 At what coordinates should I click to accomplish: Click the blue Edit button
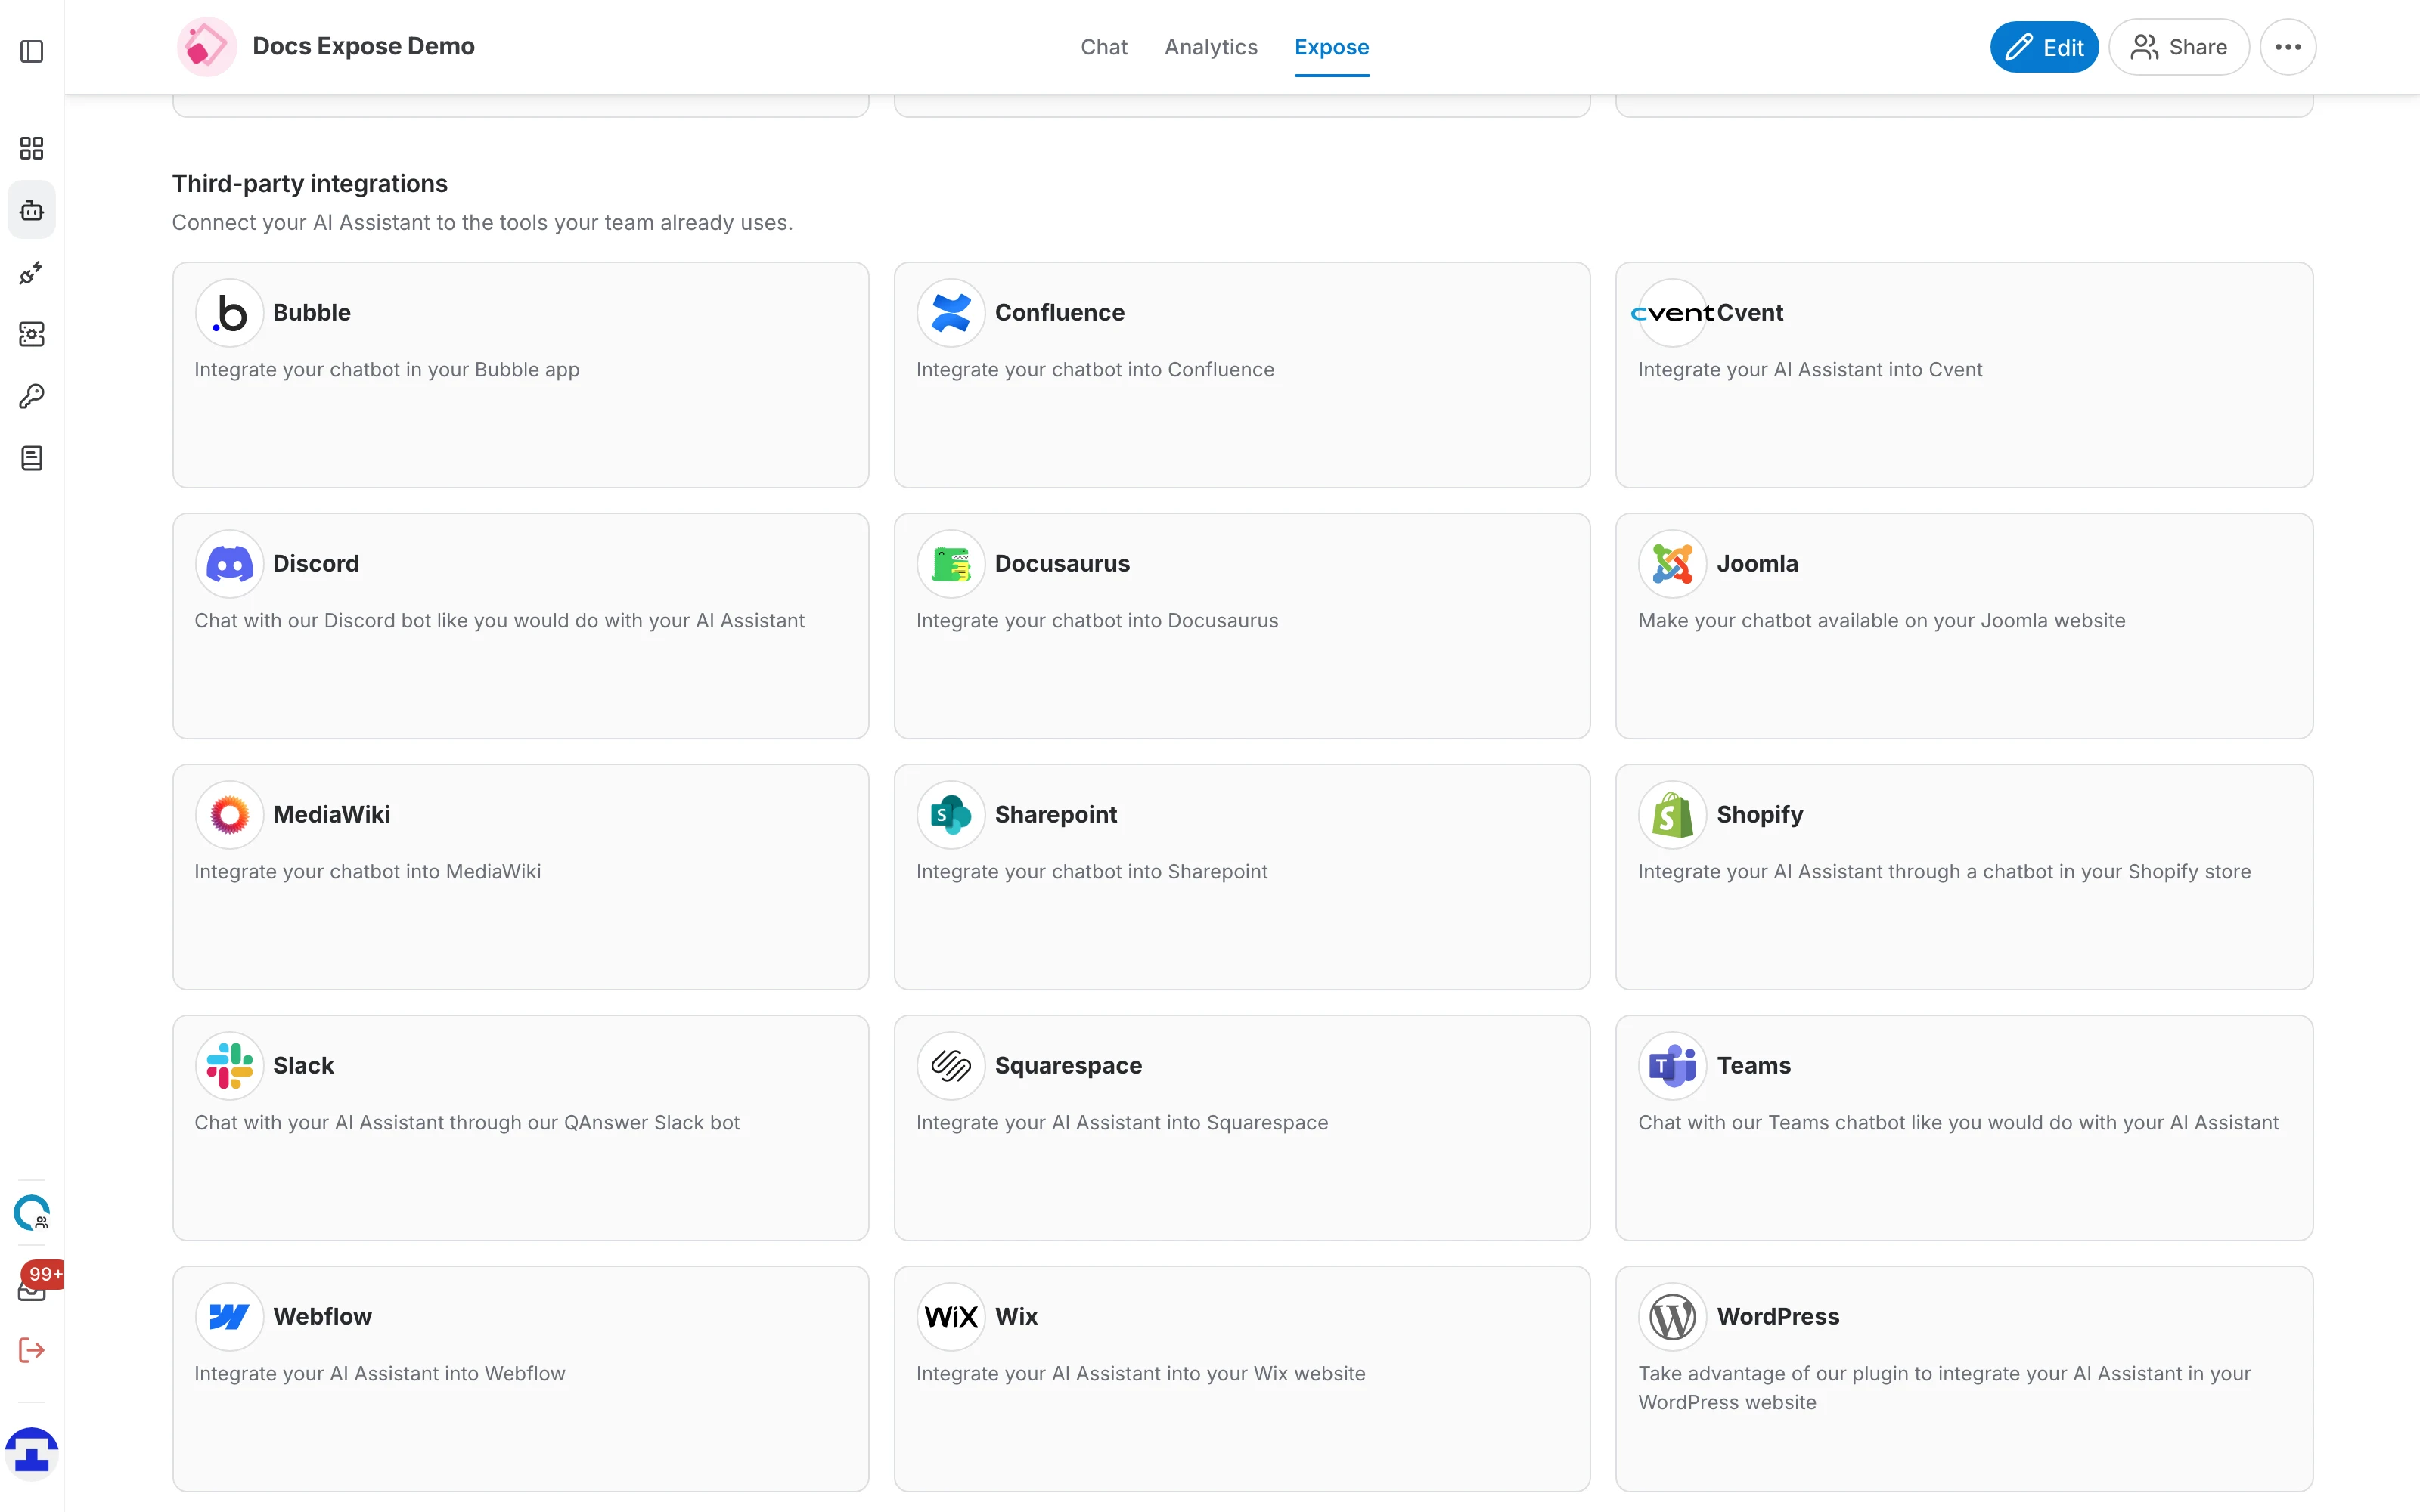click(x=2044, y=47)
